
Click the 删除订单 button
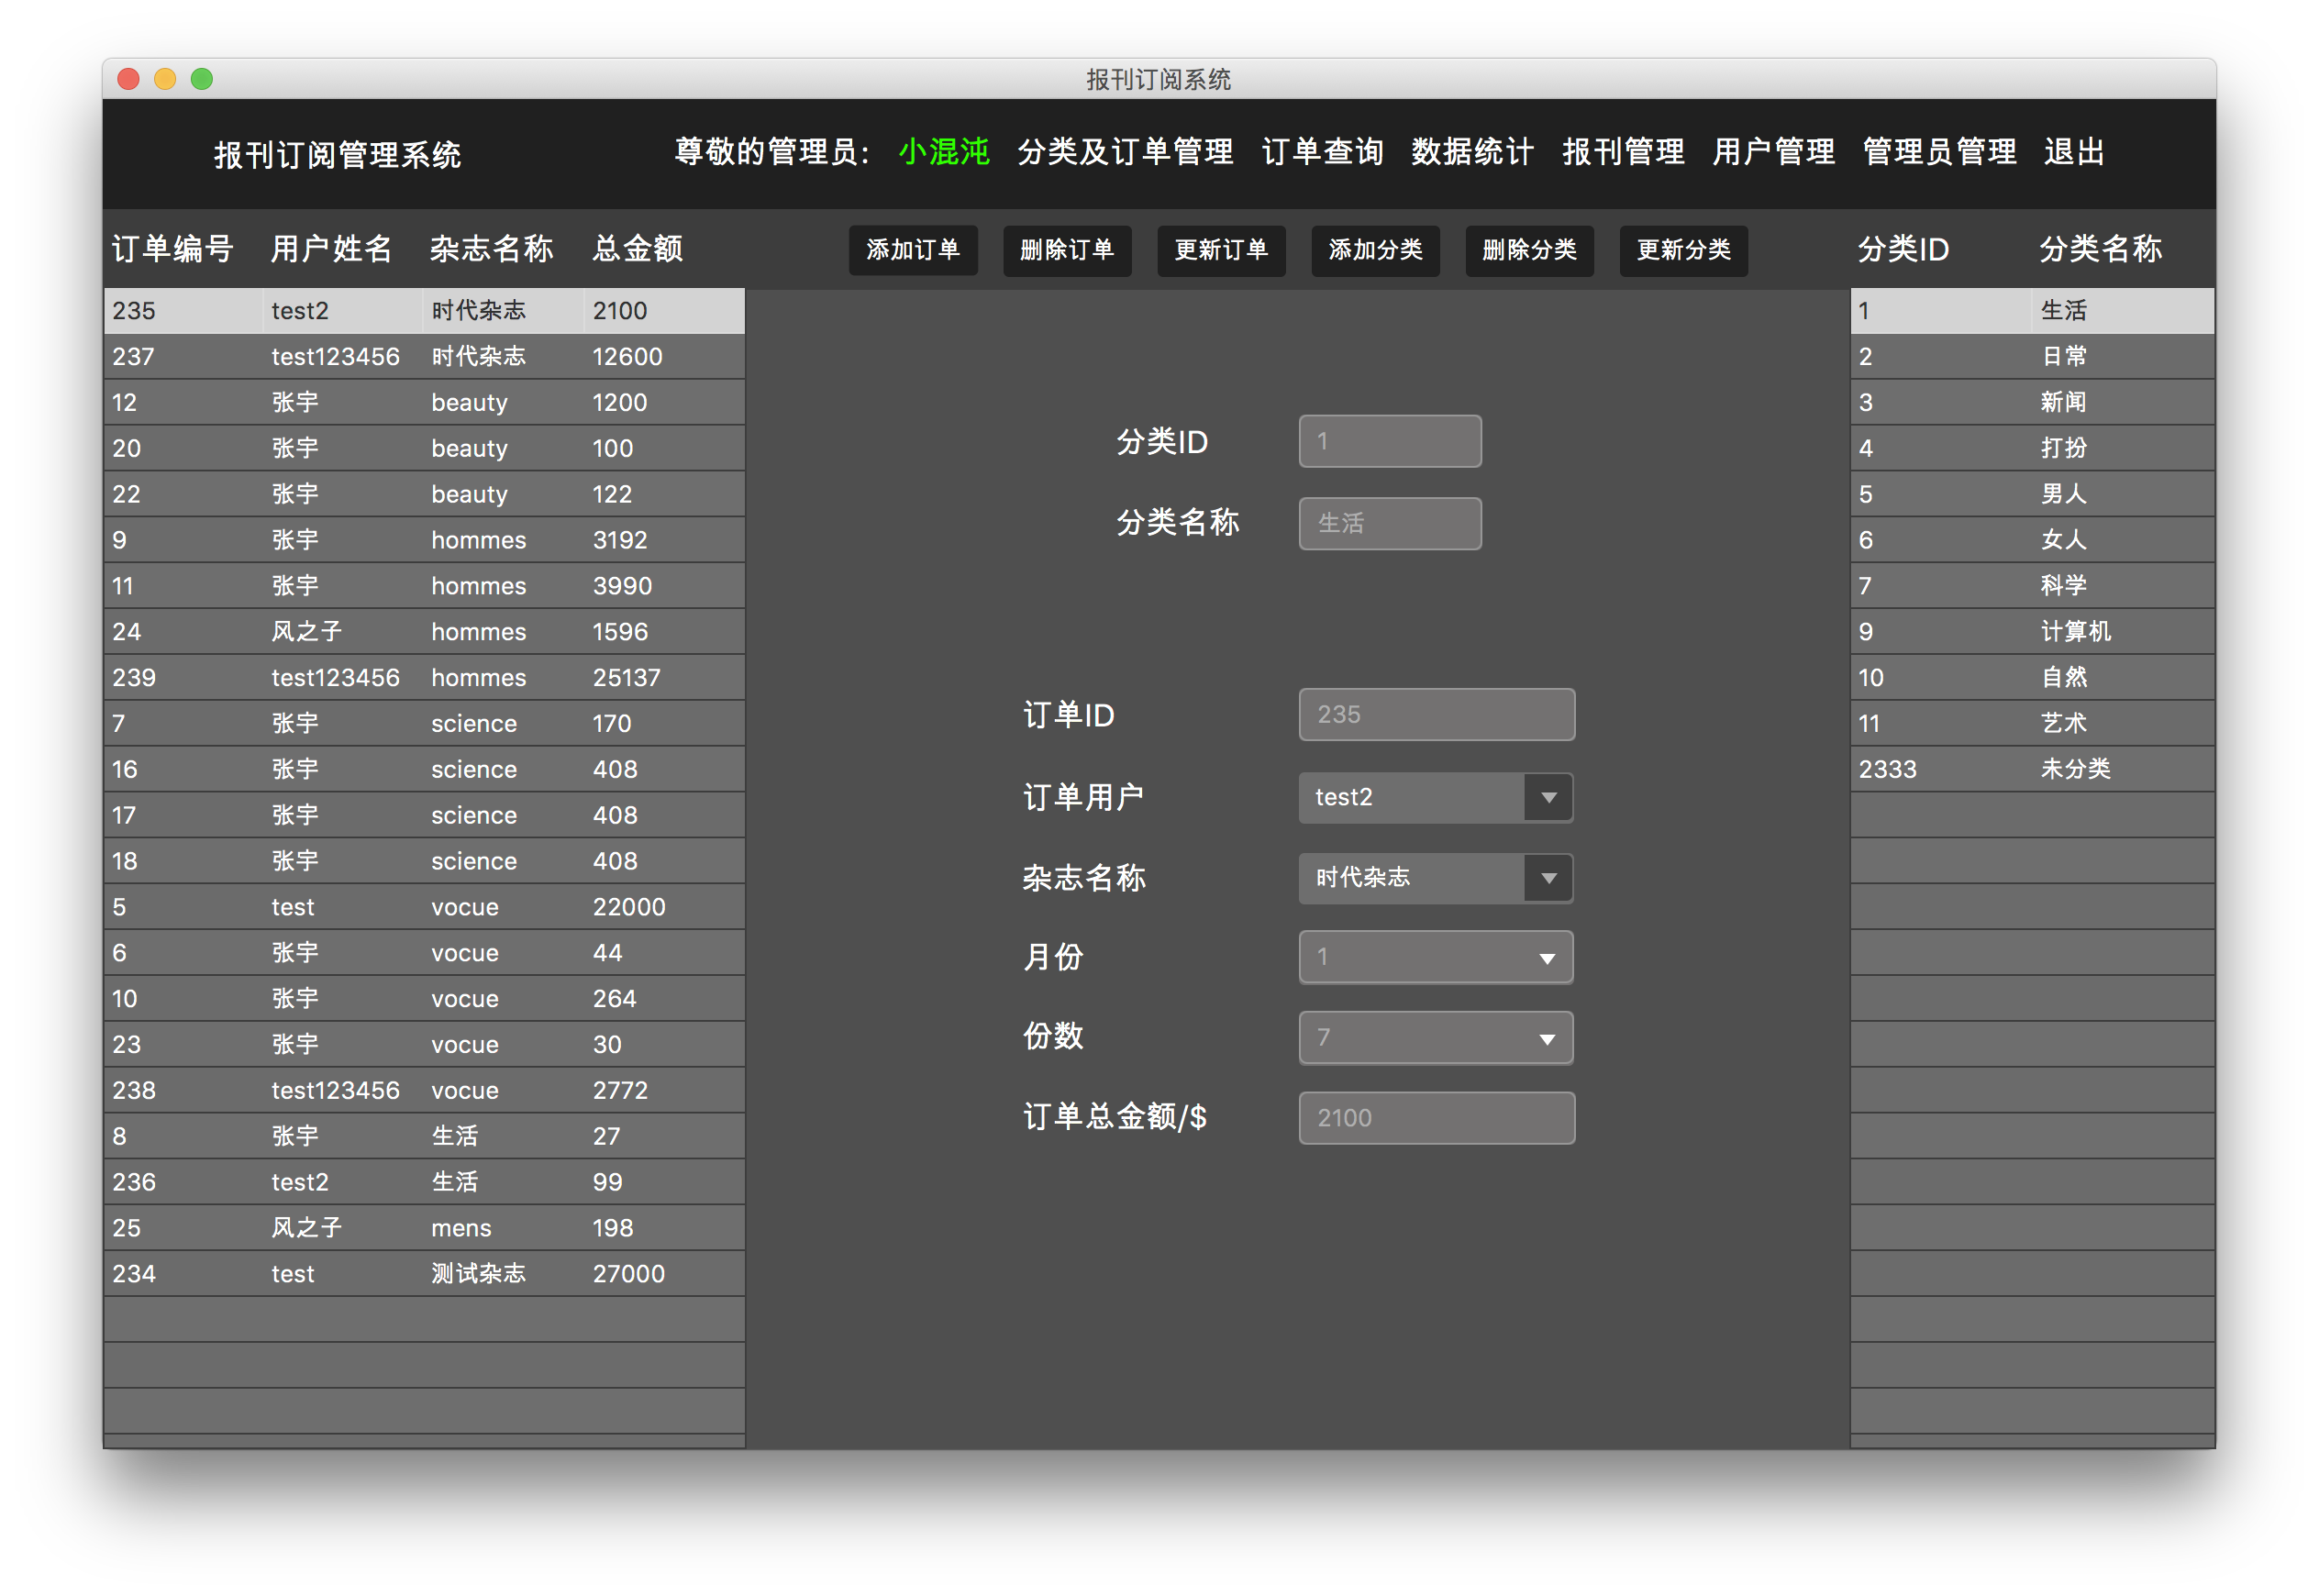[1067, 251]
